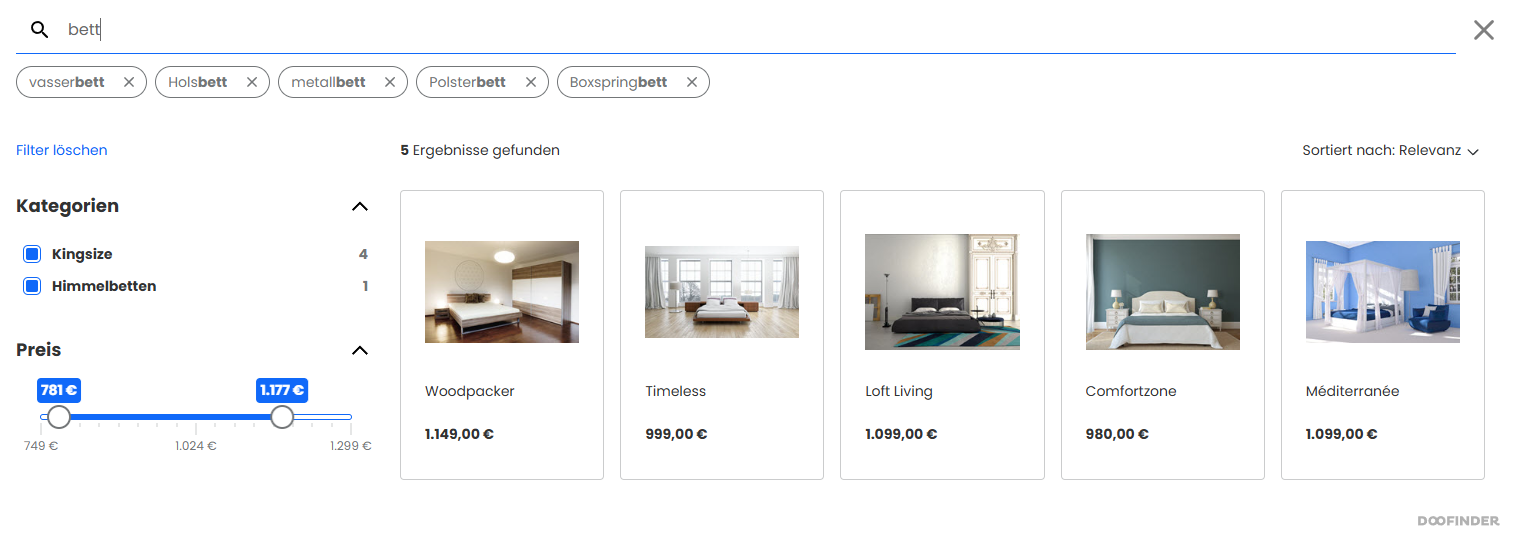This screenshot has width=1517, height=535.
Task: Collapse the Kategorien filter section
Action: [x=361, y=206]
